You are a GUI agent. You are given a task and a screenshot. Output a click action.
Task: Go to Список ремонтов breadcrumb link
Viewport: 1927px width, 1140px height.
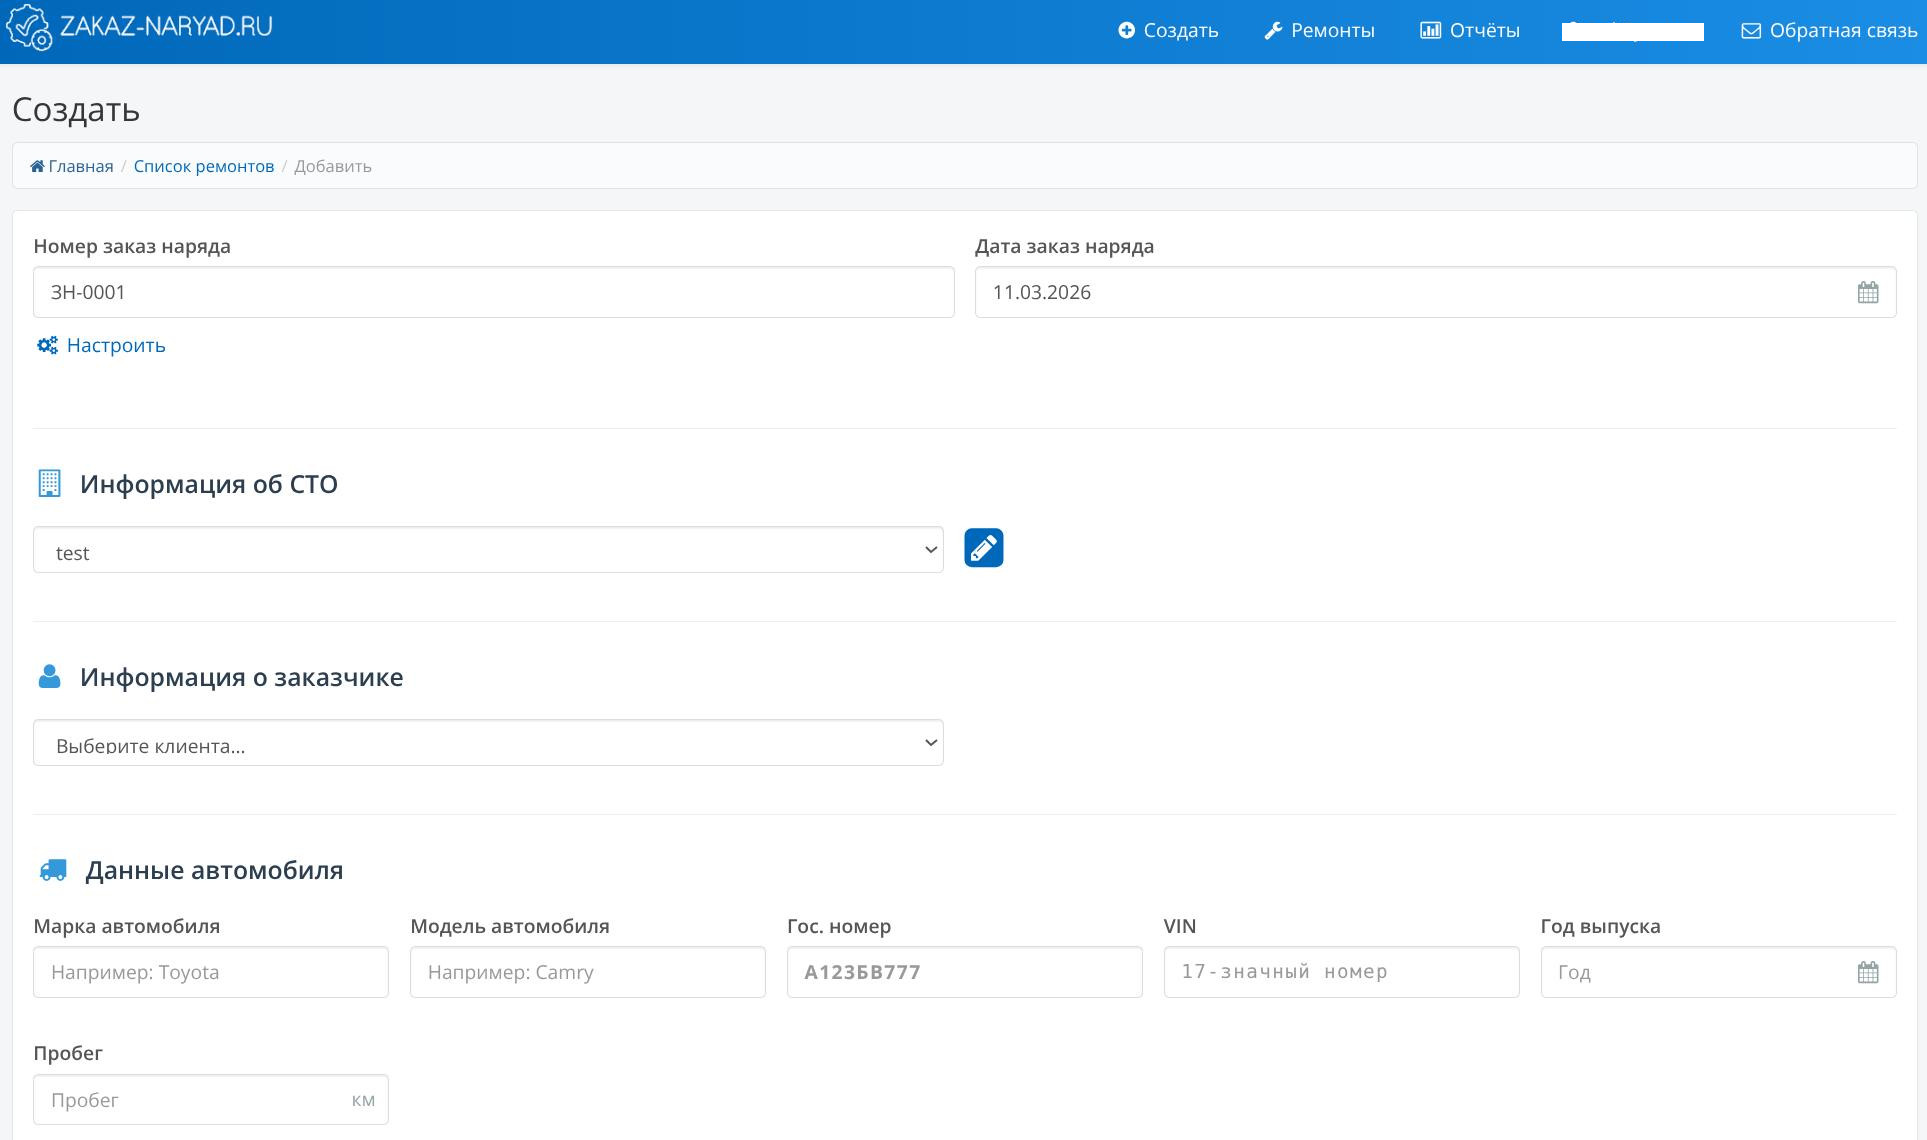[204, 167]
